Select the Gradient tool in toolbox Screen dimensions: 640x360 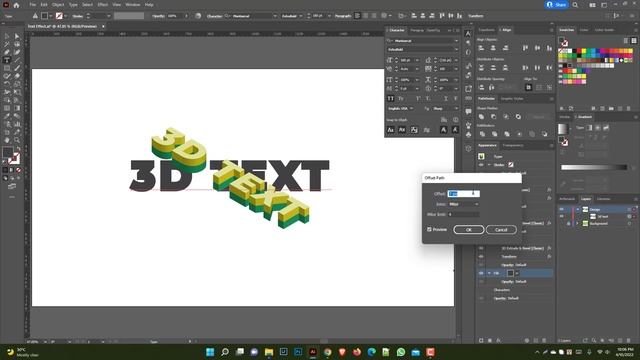(17, 108)
